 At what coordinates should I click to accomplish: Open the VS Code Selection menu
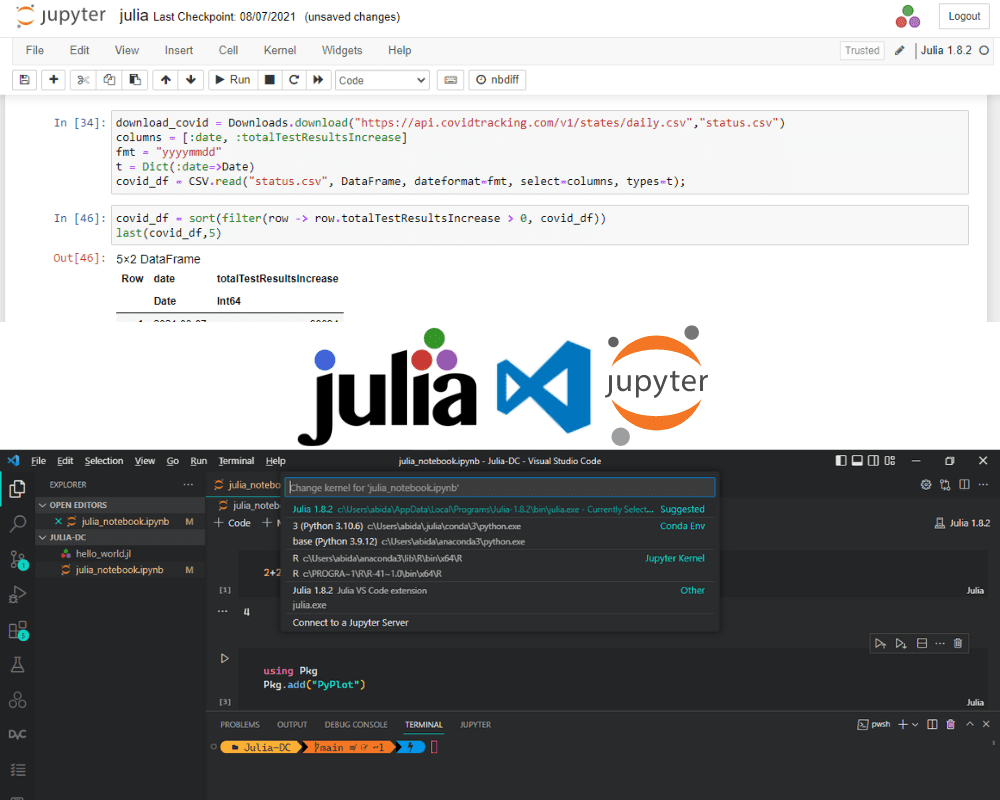point(104,461)
